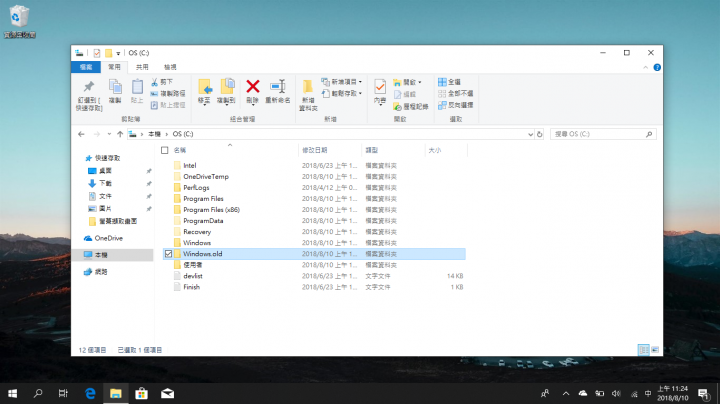Expand the Easy access (輕鬆存取) dropdown
Viewport: 720px width, 404px height.
point(342,93)
